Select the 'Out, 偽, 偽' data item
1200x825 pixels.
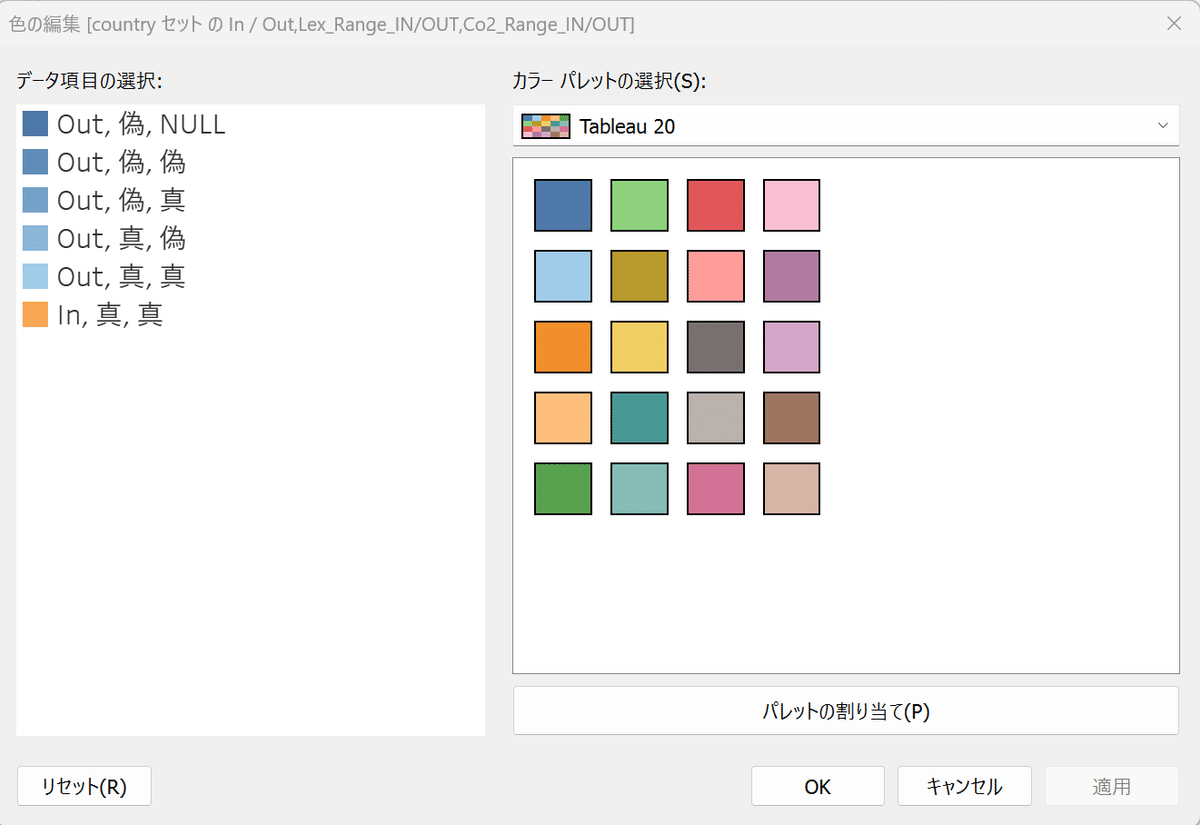(x=250, y=162)
